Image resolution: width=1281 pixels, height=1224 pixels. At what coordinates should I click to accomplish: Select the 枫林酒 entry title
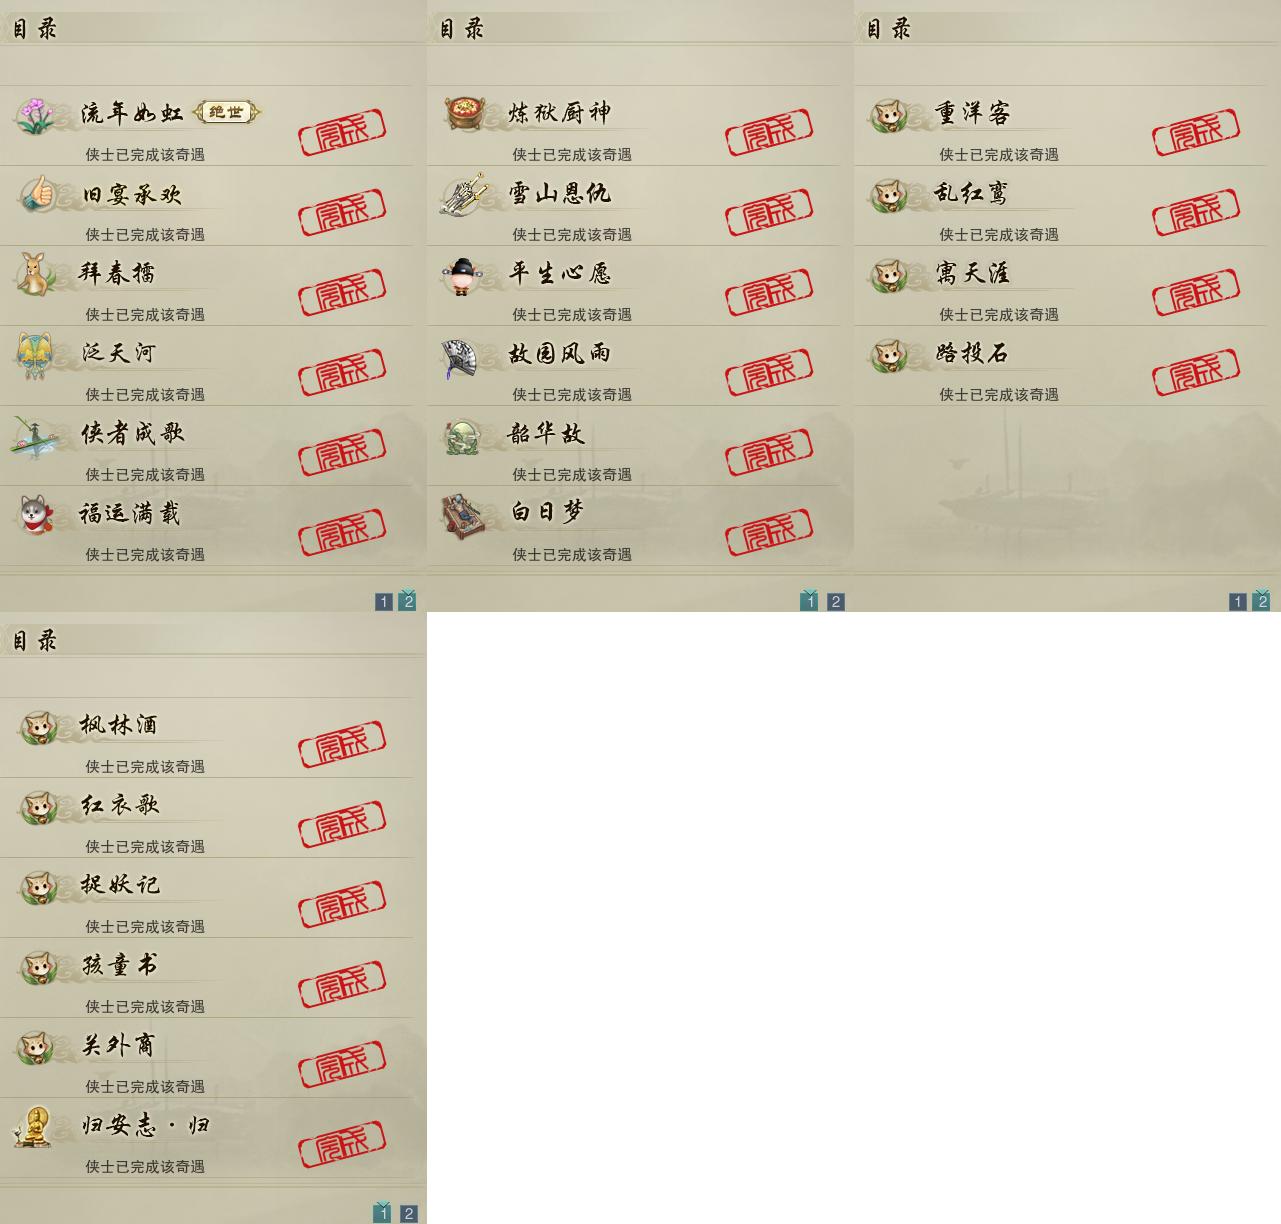[x=119, y=724]
